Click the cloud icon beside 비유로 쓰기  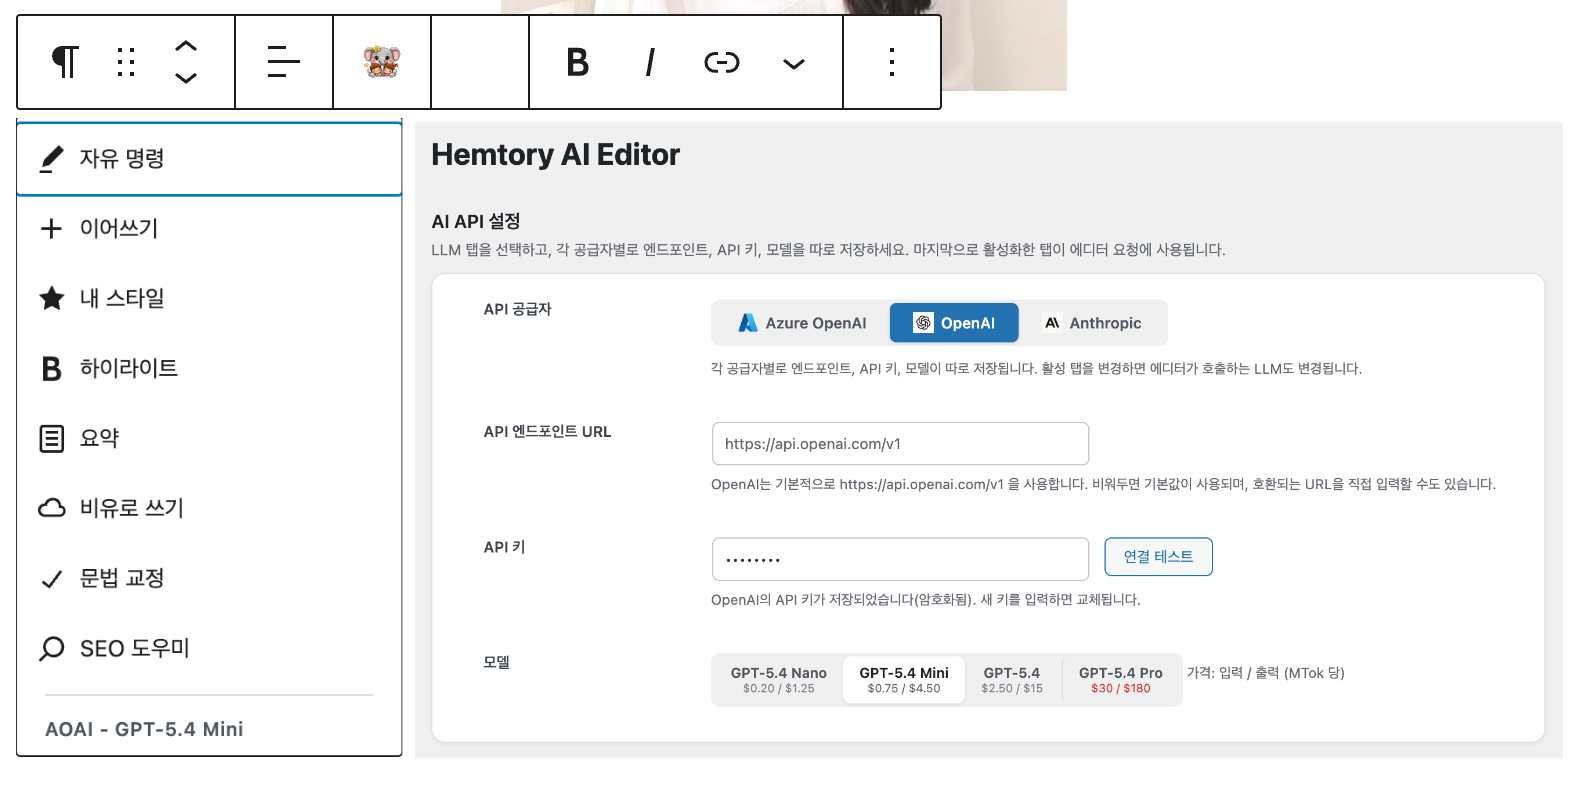tap(52, 508)
